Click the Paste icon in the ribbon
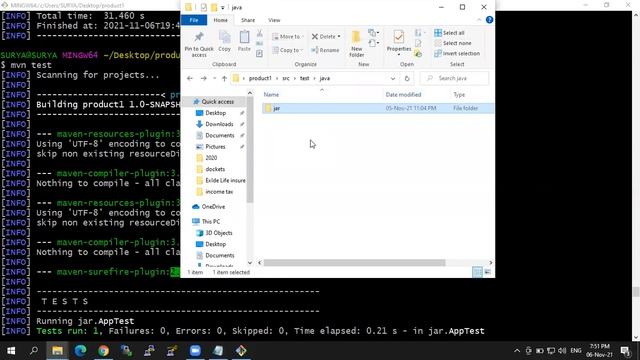The image size is (640, 360). click(244, 37)
